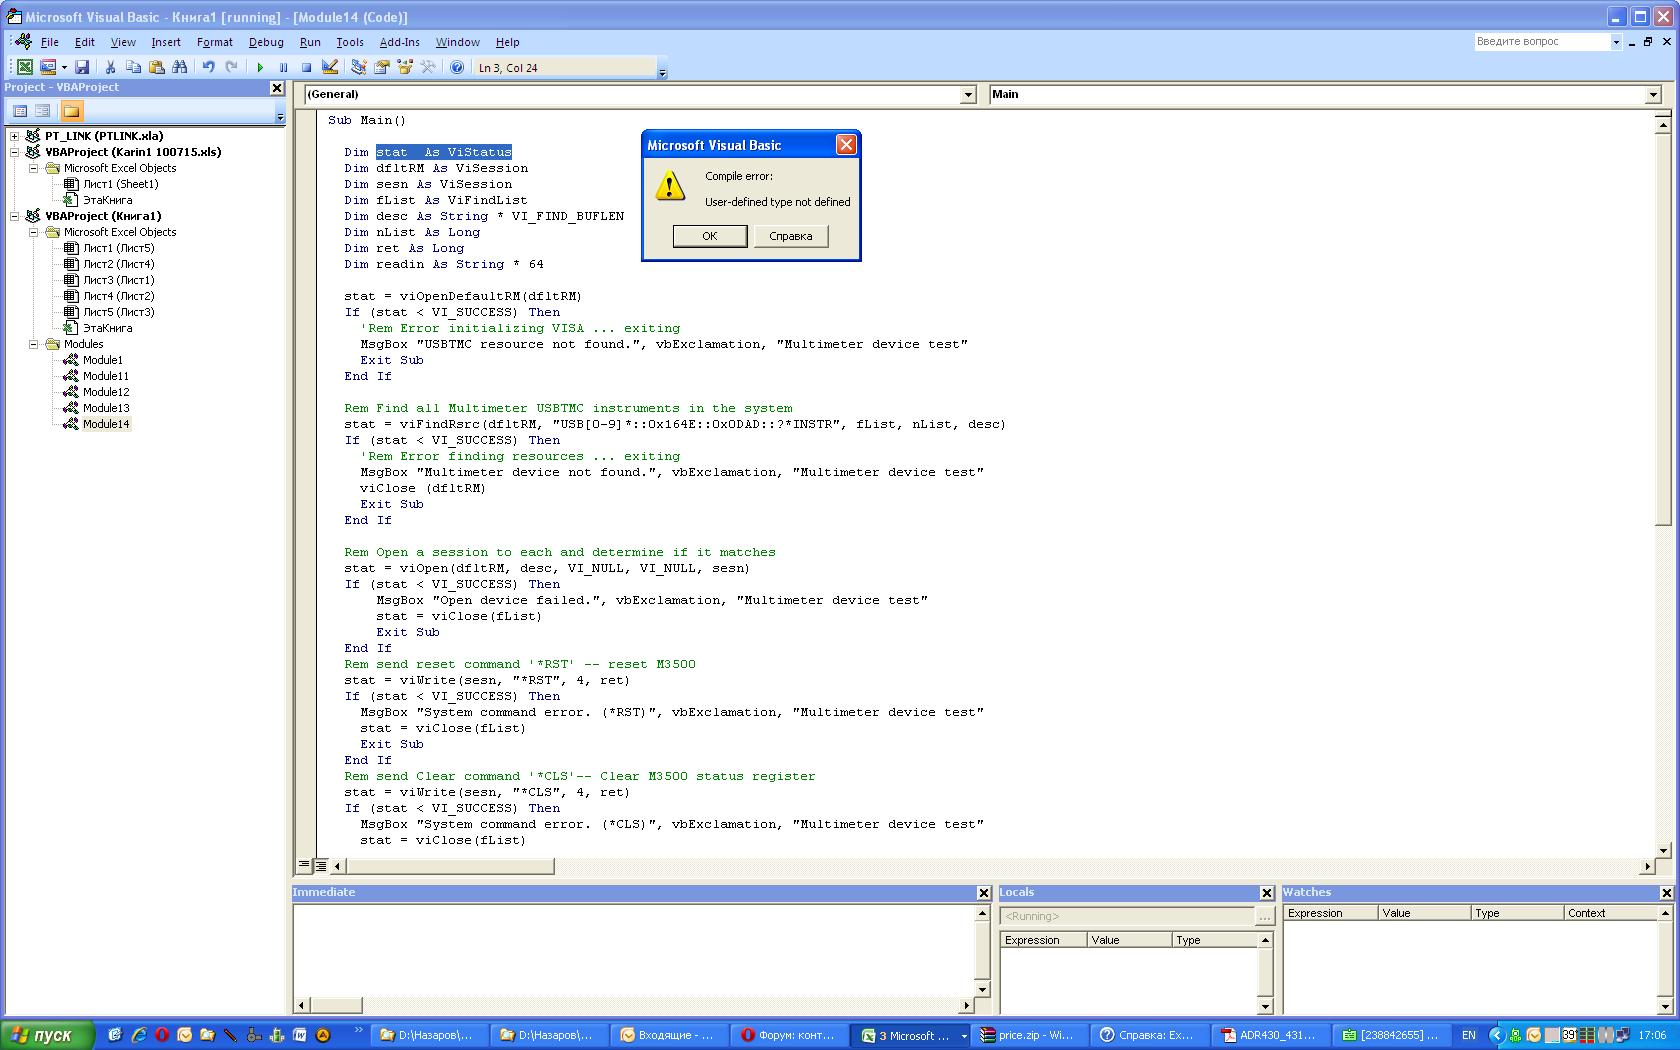Click the Справка button in error dialog

click(790, 236)
